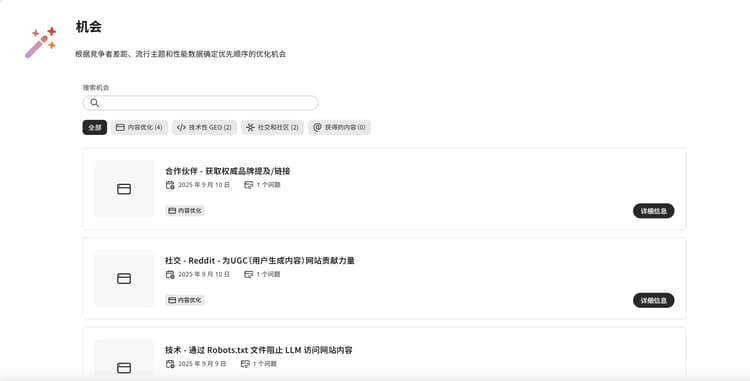This screenshot has height=381, width=750.
Task: Click 1 个问题 on Reddit card
Action: tap(268, 274)
